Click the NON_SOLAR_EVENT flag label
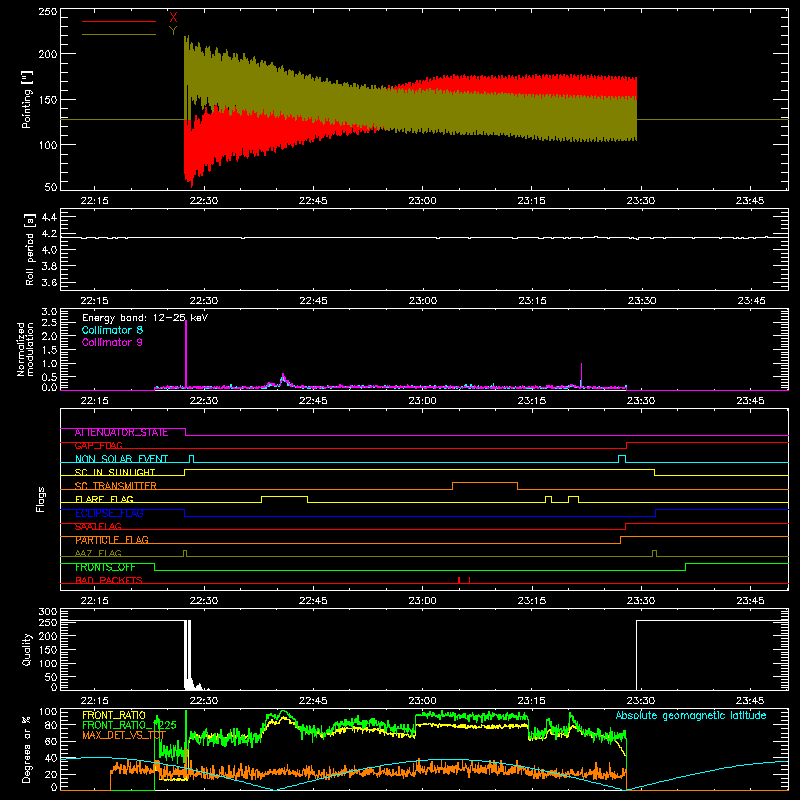Screen dimensions: 800x800 tap(121, 459)
